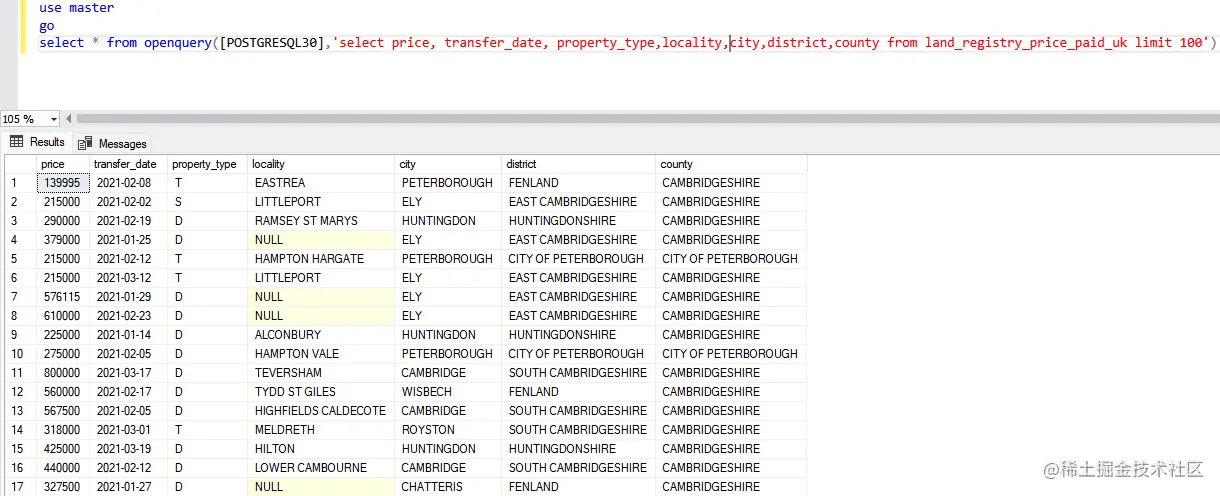Click 'use master' line in editor
Image resolution: width=1220 pixels, height=496 pixels.
(77, 8)
